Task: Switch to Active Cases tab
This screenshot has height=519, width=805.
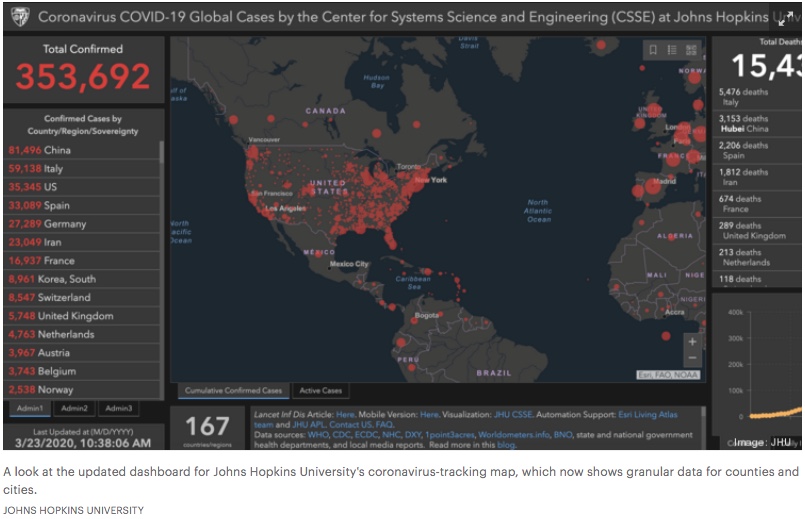Action: 321,391
